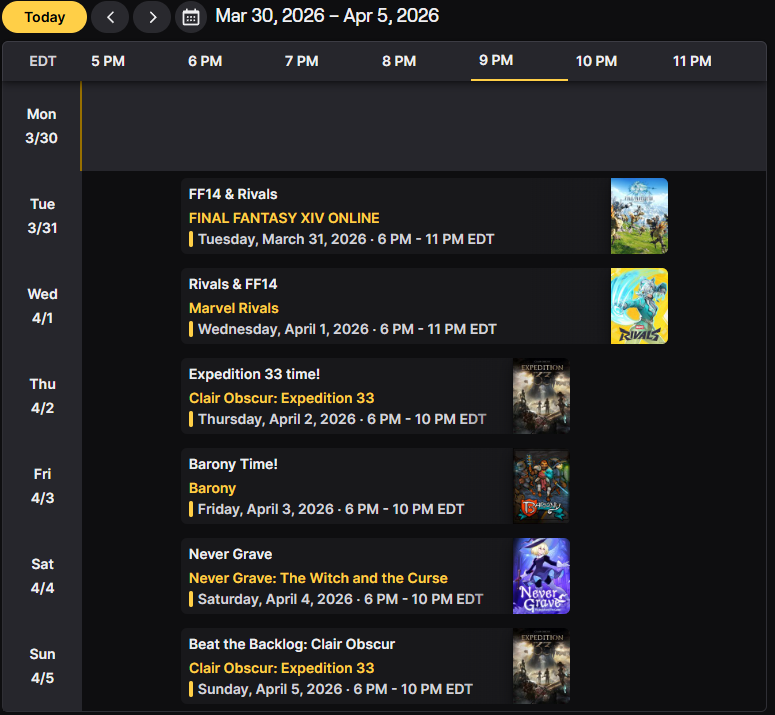Click Thursday, April 2 time text
The height and width of the screenshot is (715, 775).
pyautogui.click(x=342, y=419)
